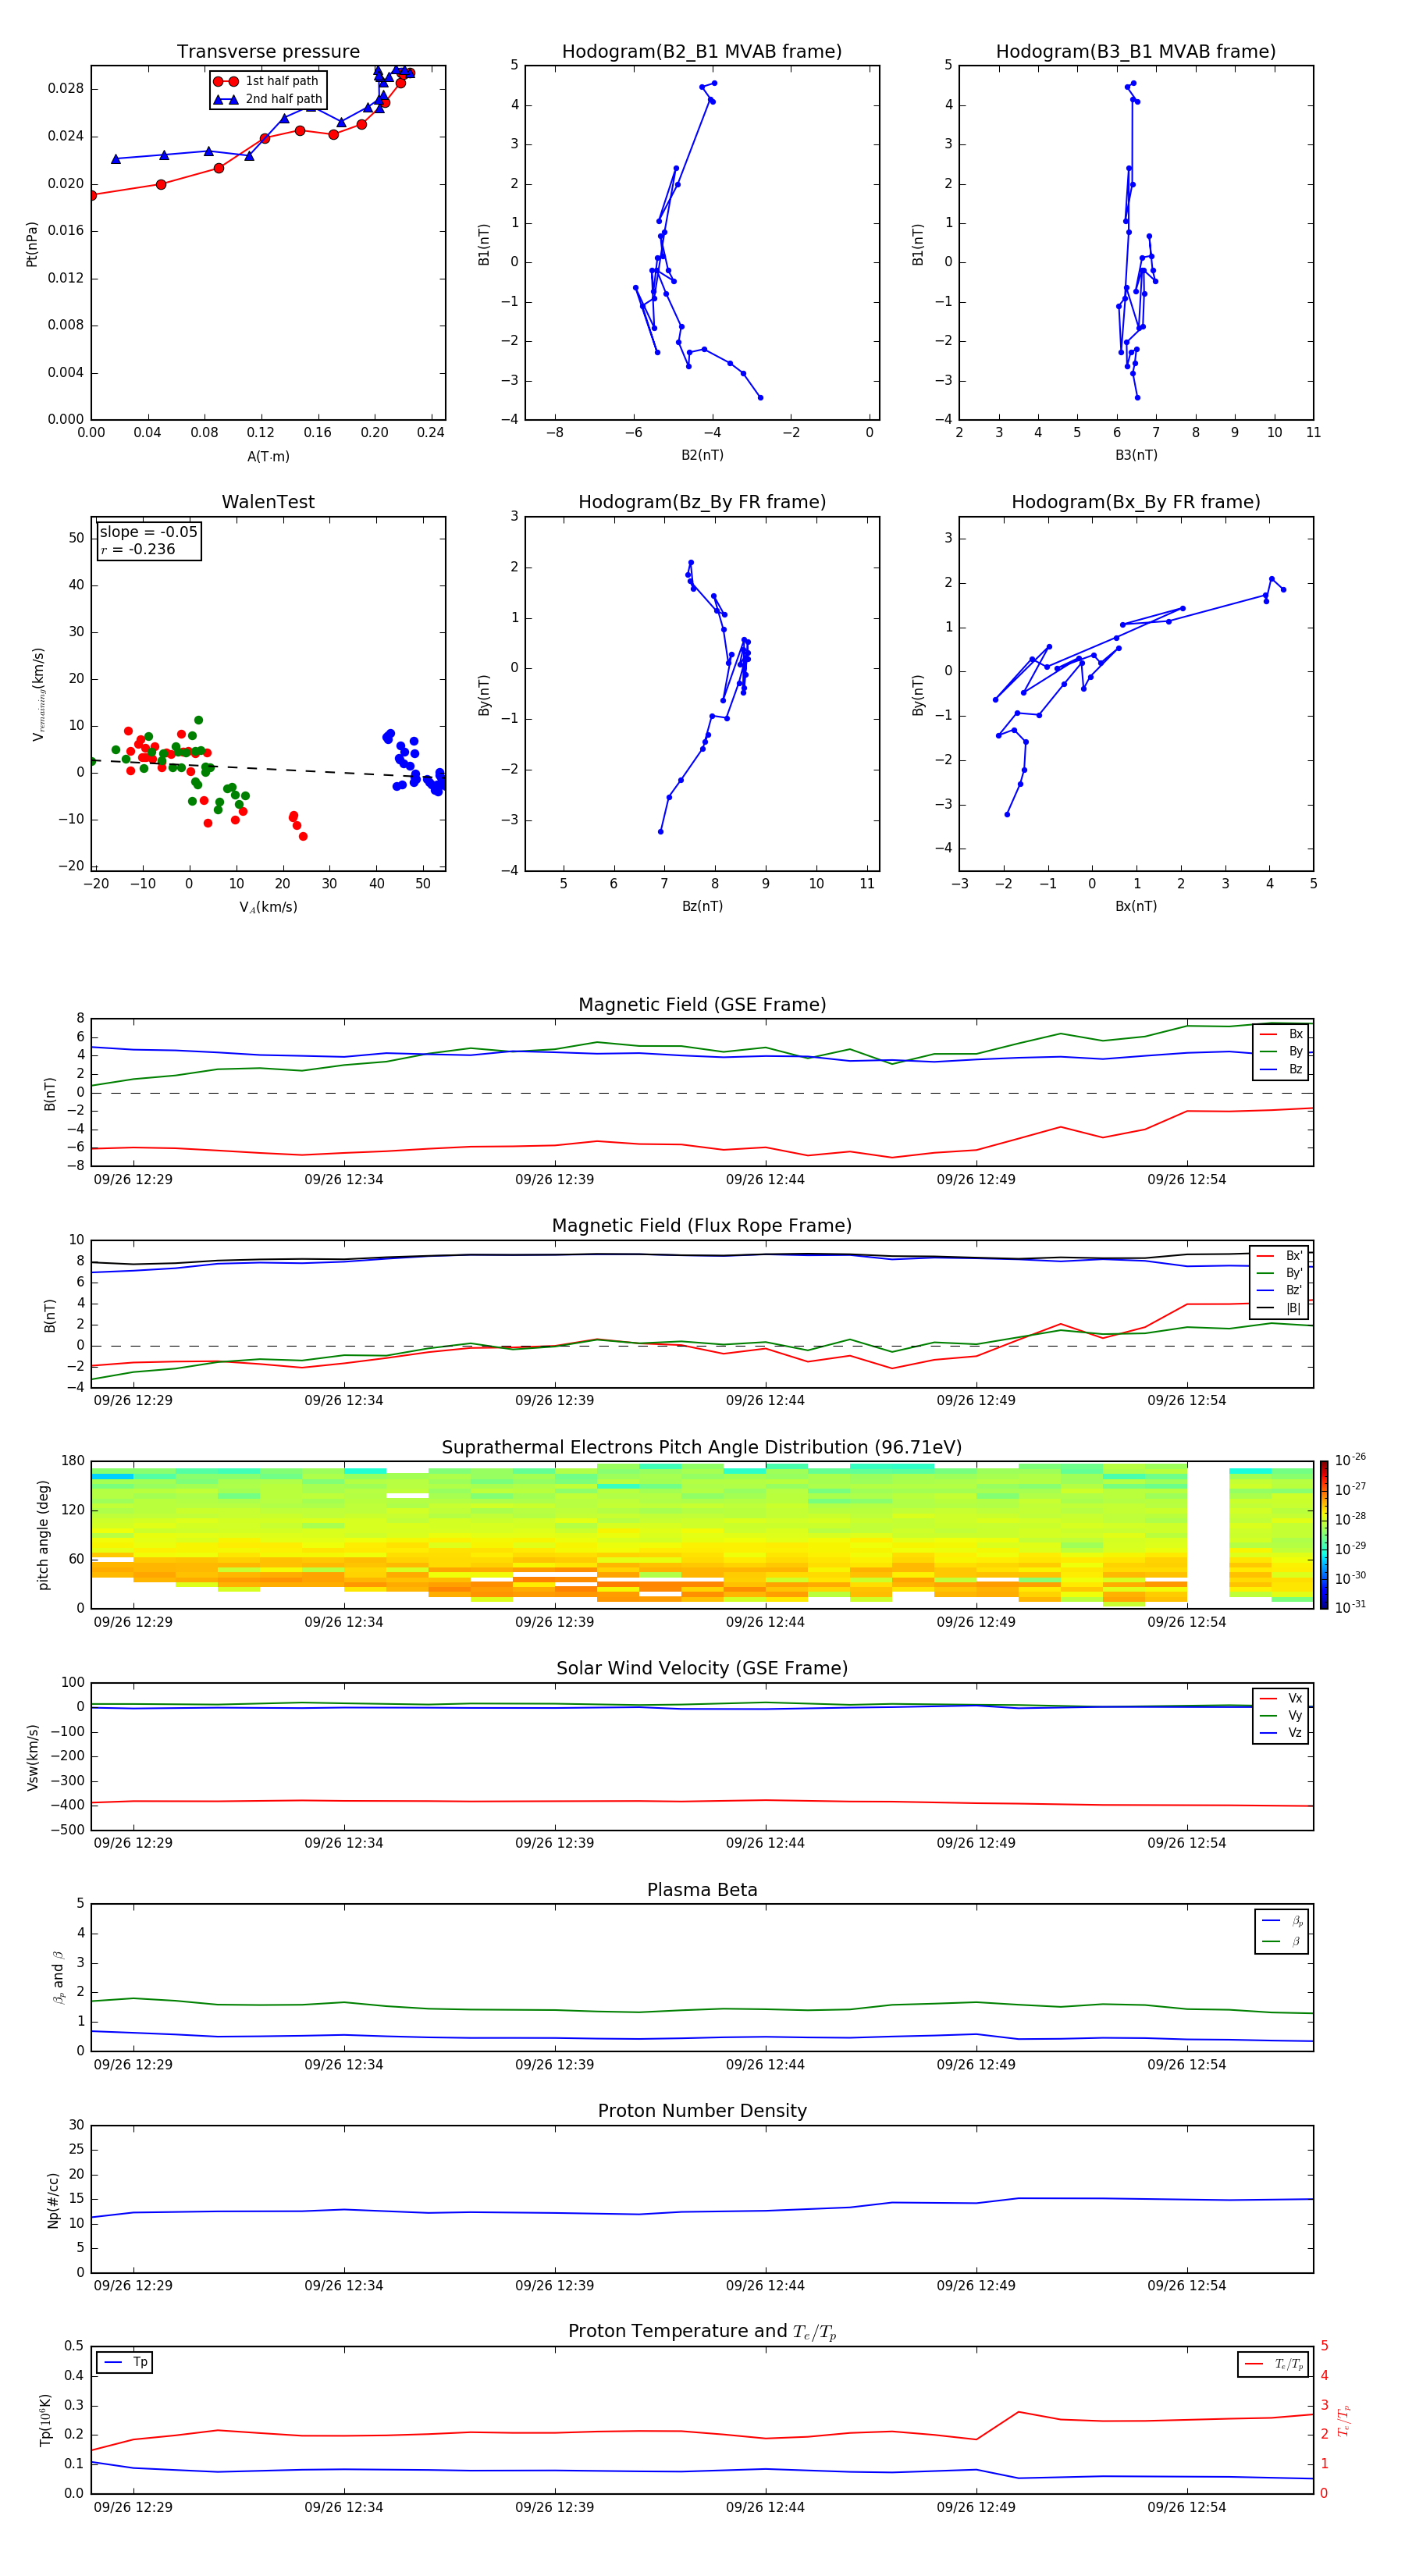Click the 'slope = -0.05' annotation
The height and width of the screenshot is (2576, 1405).
(148, 532)
